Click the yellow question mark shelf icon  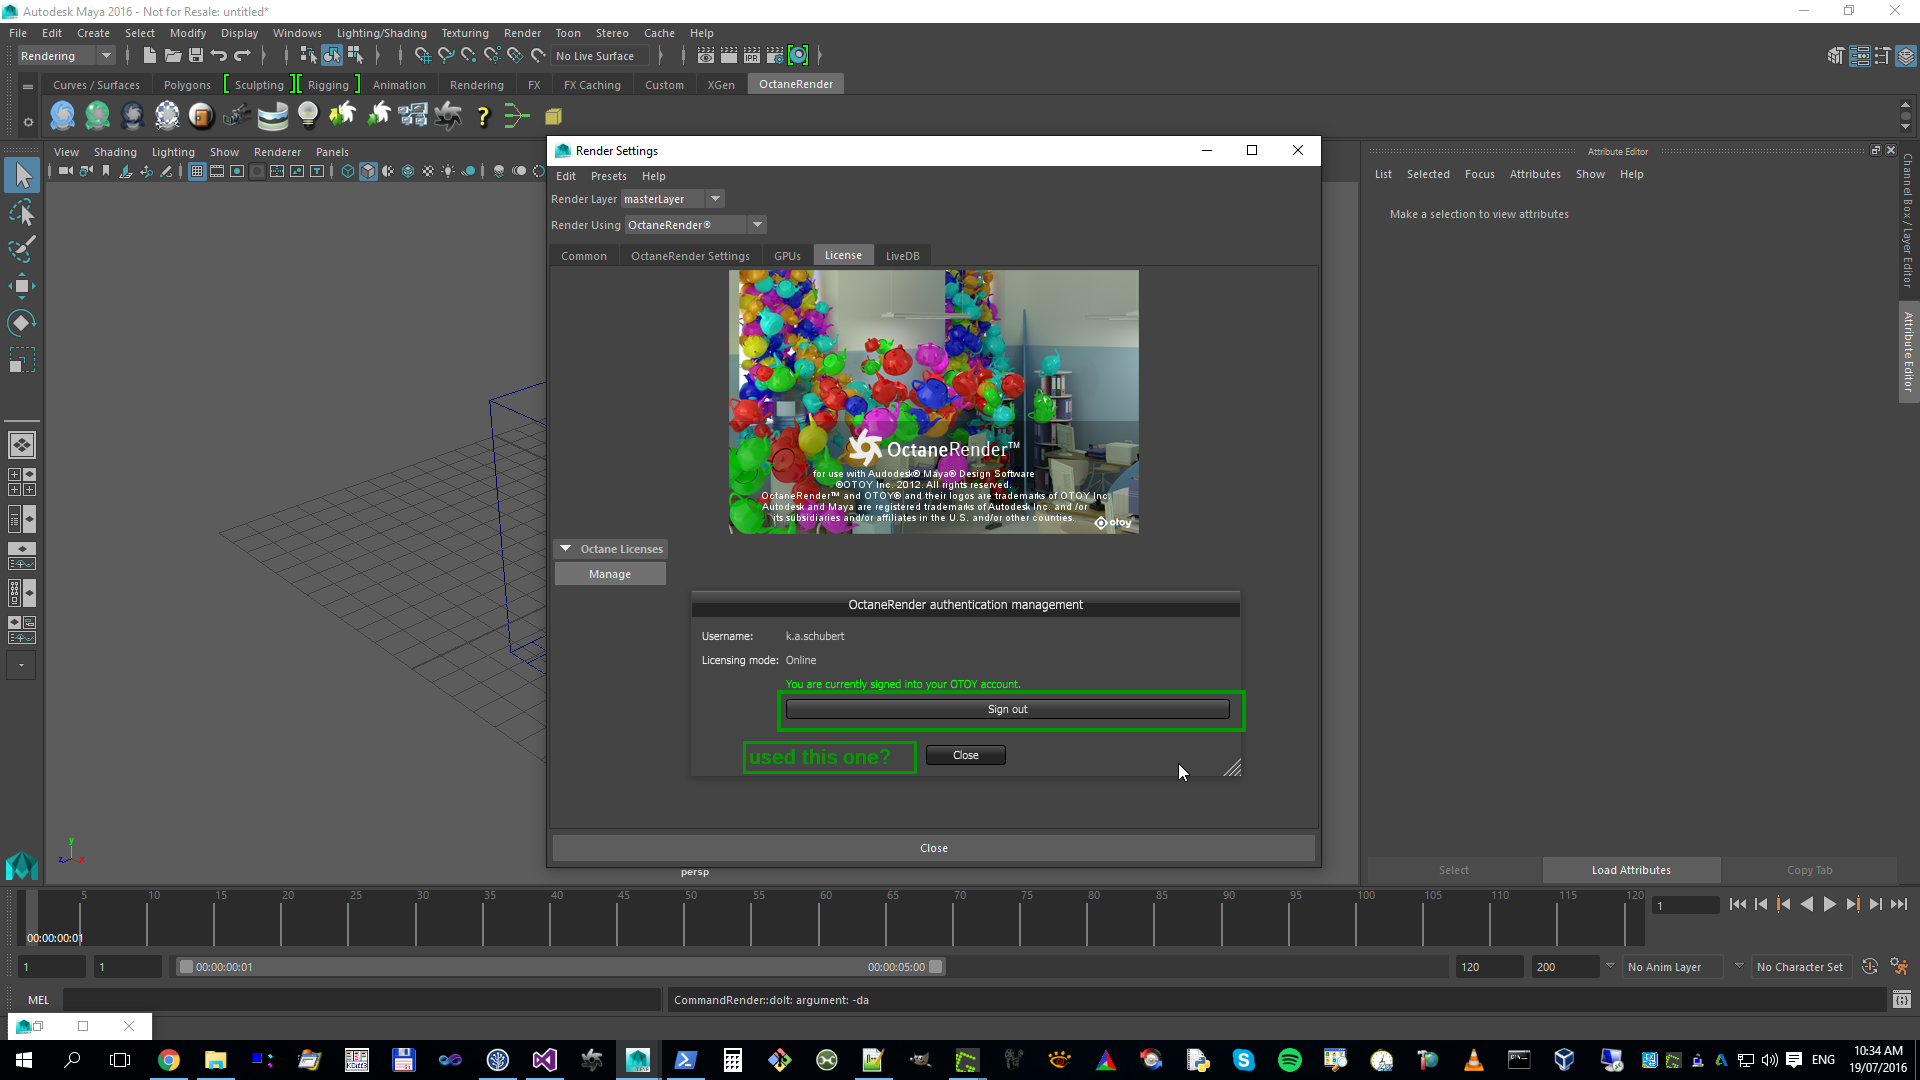pyautogui.click(x=483, y=117)
